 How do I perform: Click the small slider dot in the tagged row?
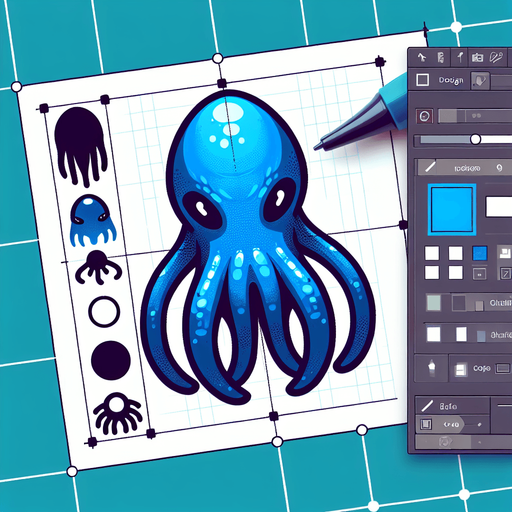479,425
